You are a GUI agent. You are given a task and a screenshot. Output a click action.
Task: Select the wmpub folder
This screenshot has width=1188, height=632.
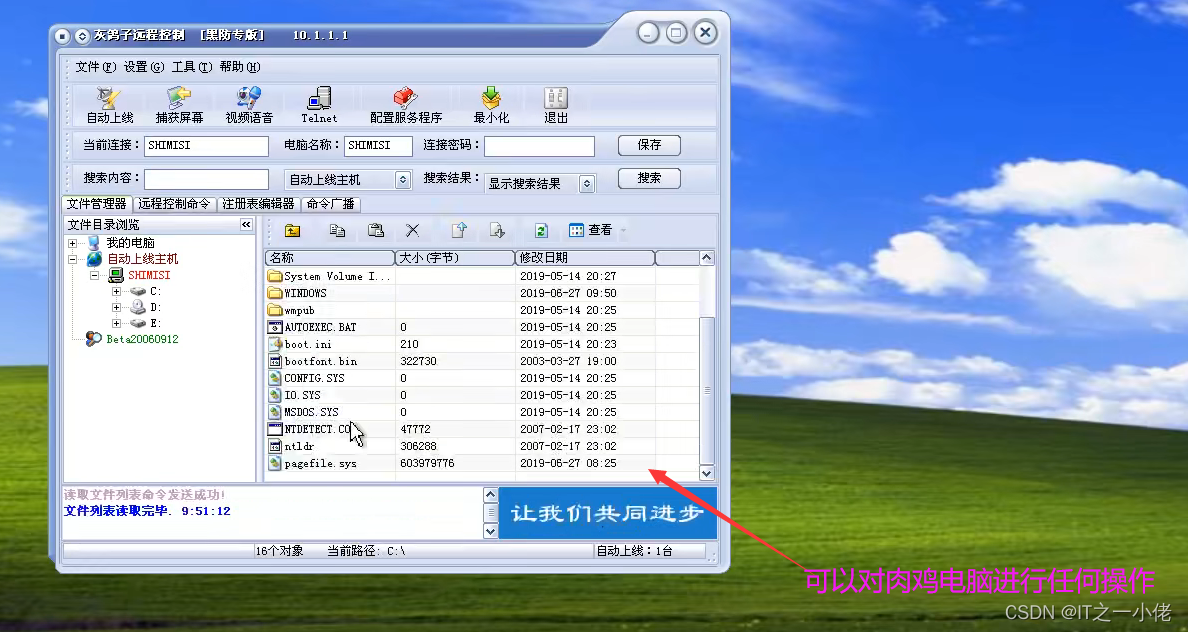[x=292, y=310]
